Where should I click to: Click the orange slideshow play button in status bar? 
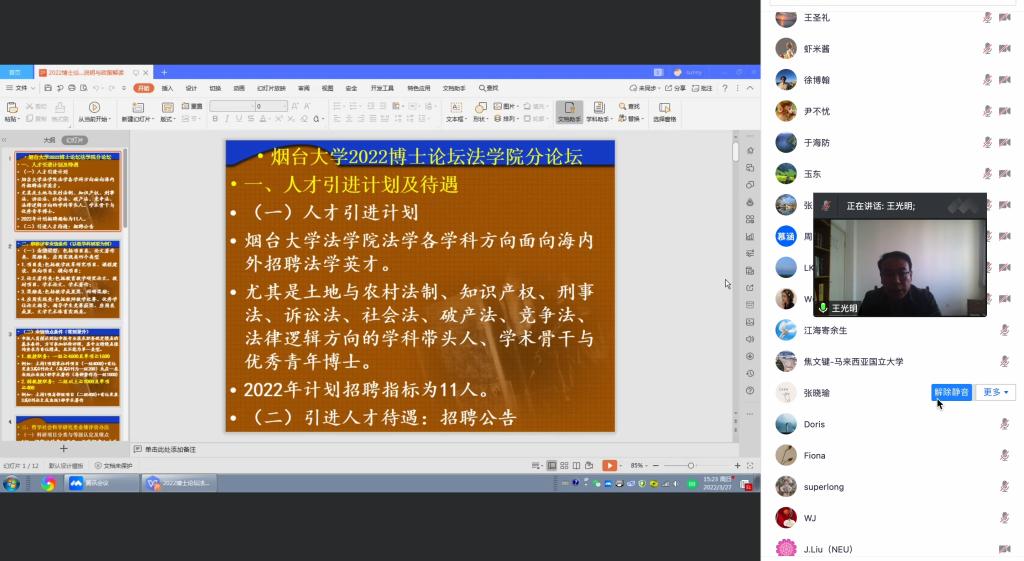609,465
